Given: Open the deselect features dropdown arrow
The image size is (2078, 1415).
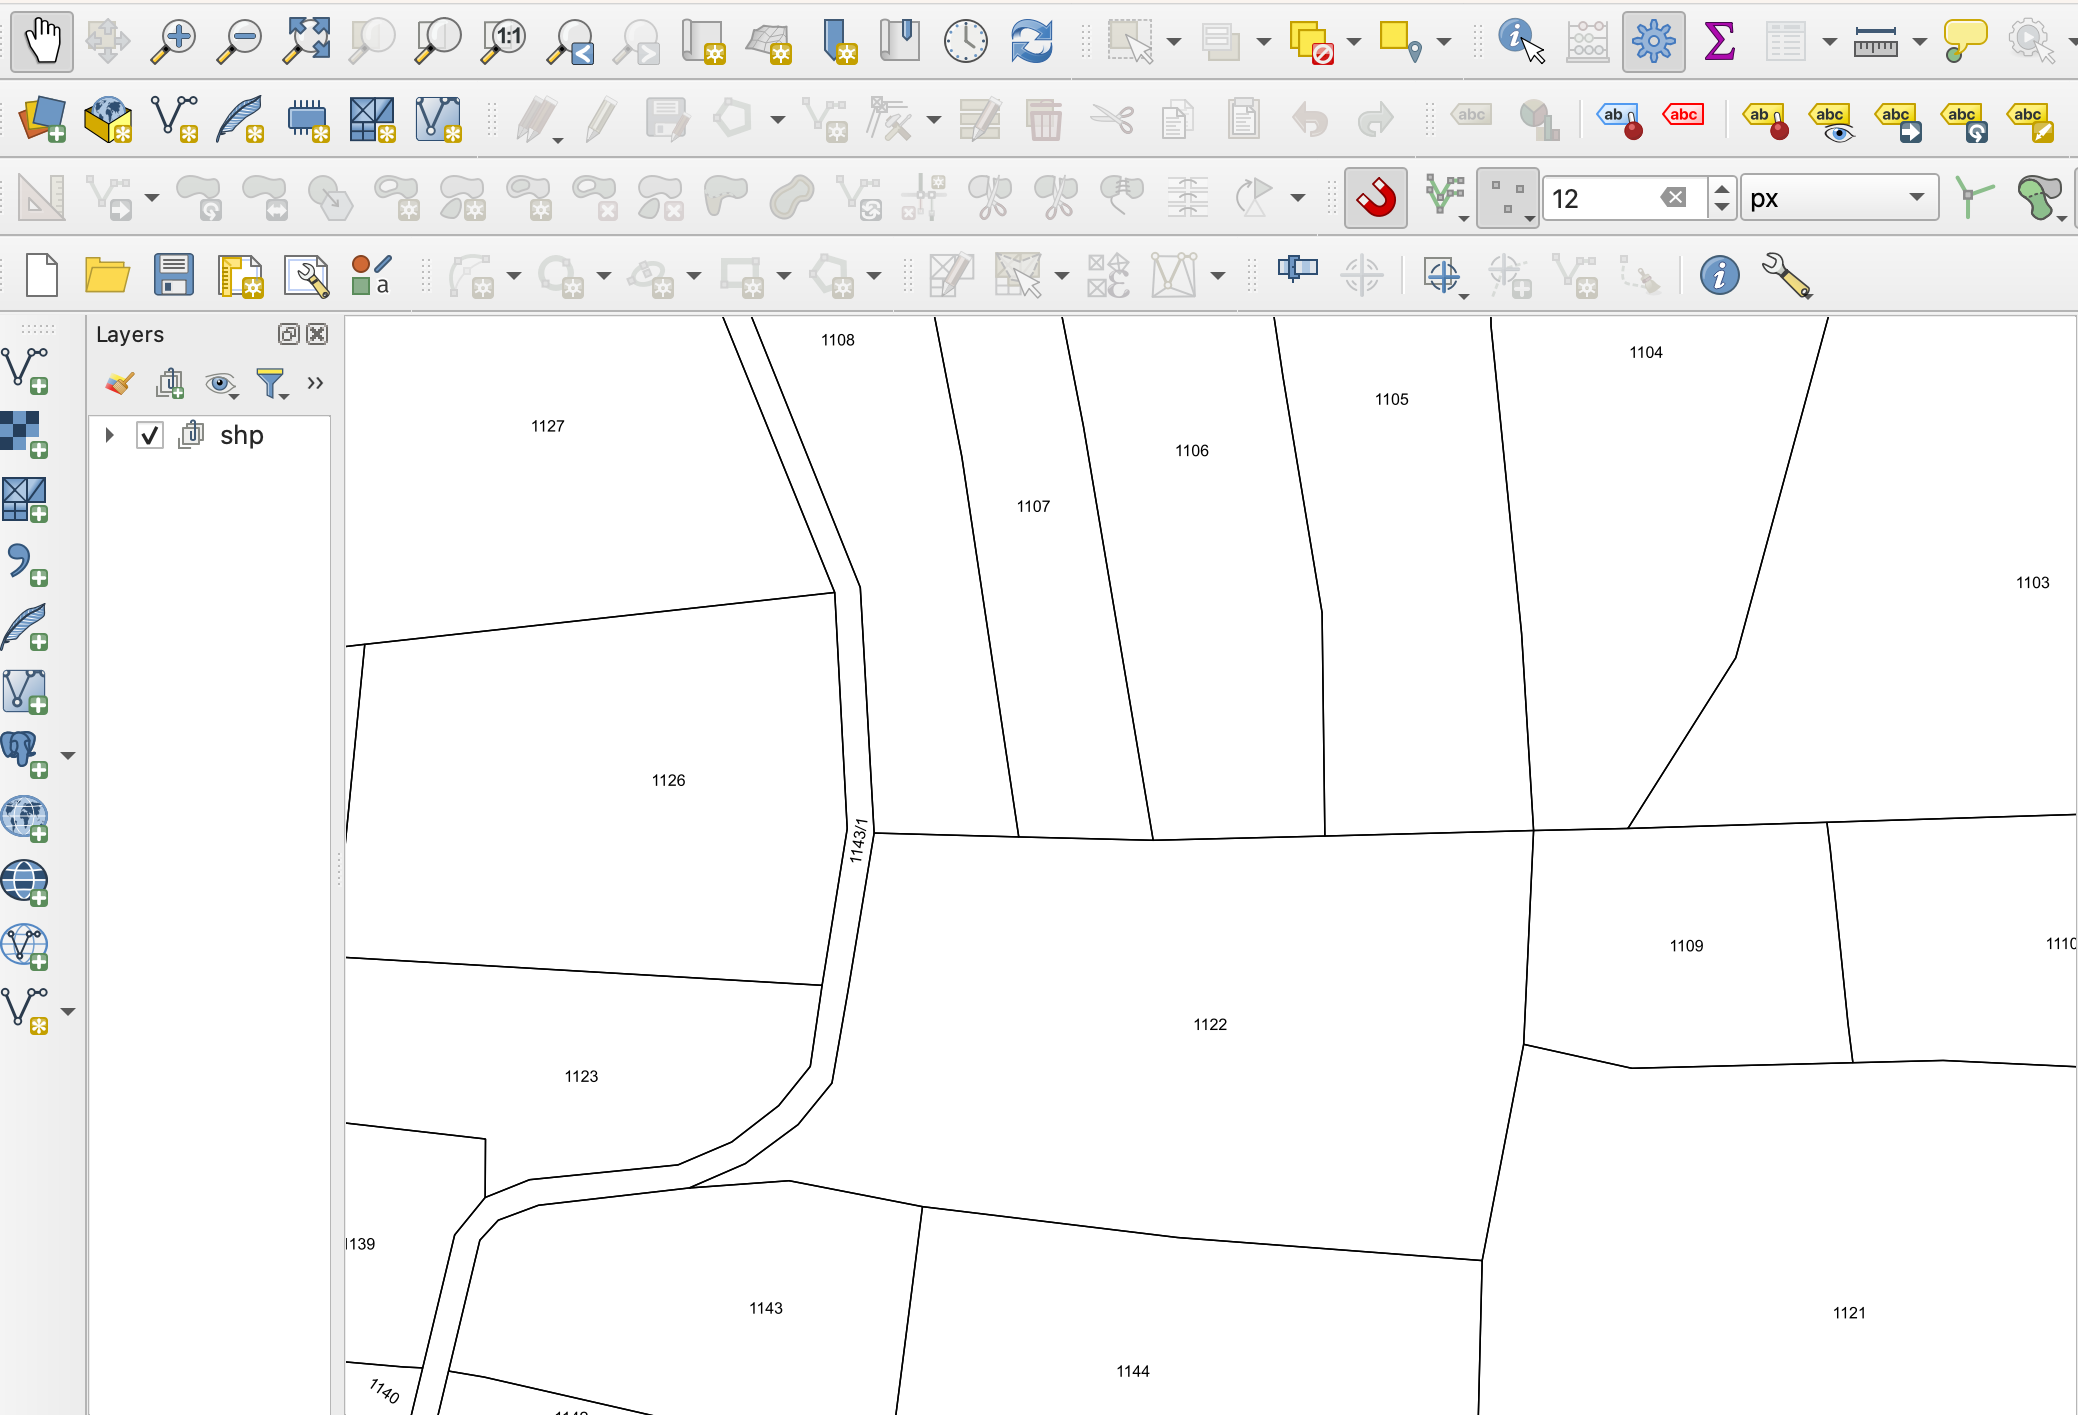Looking at the screenshot, I should click(x=1353, y=42).
